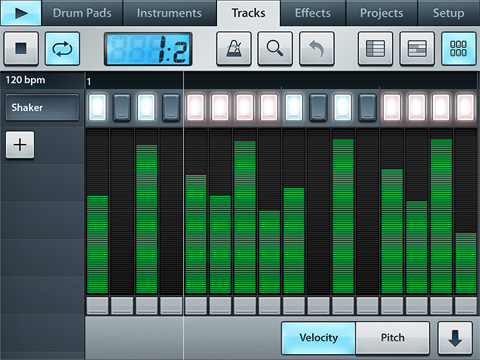Viewport: 480px width, 360px height.
Task: Switch to track list view icon
Action: 375,48
